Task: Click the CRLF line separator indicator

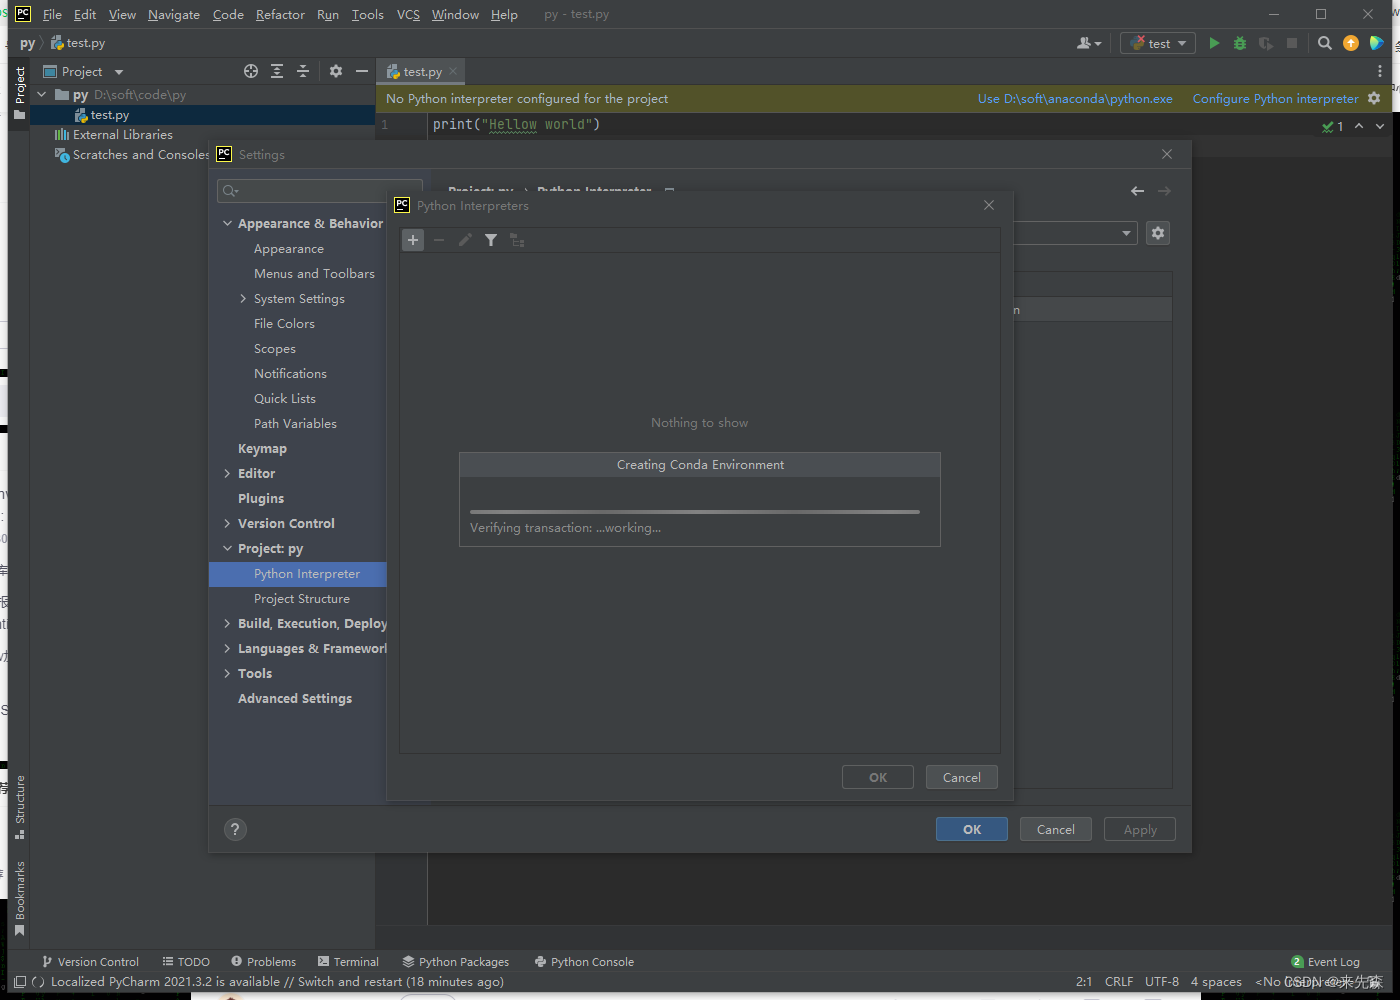Action: tap(1119, 981)
